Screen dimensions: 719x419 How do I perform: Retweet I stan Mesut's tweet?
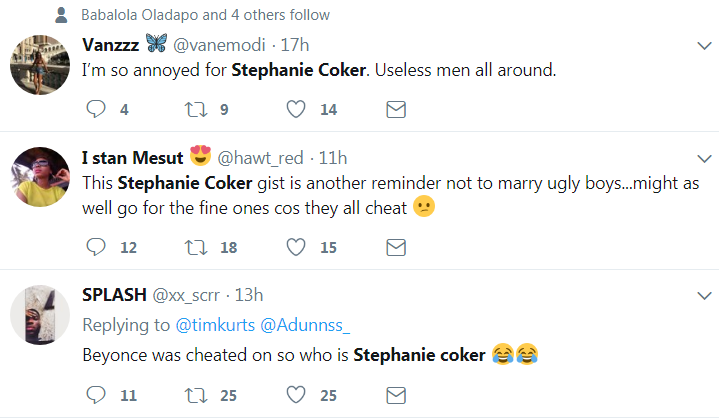194,247
